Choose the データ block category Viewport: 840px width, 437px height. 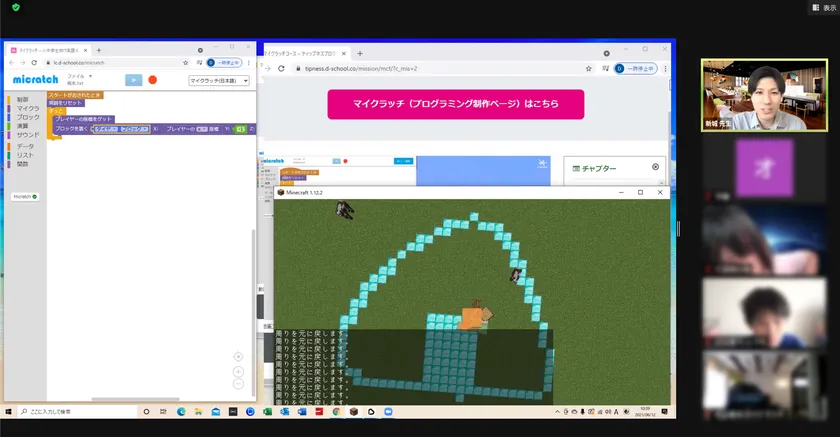click(25, 146)
